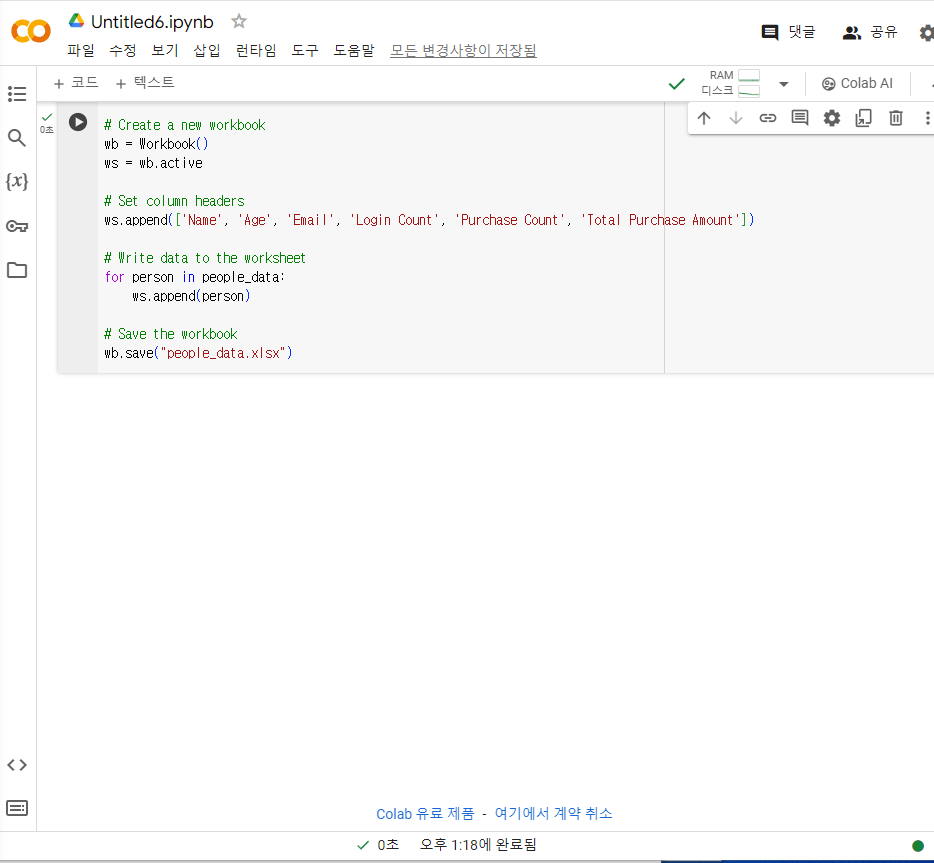The width and height of the screenshot is (934, 863).
Task: Open the 삽입 menu
Action: [x=207, y=51]
